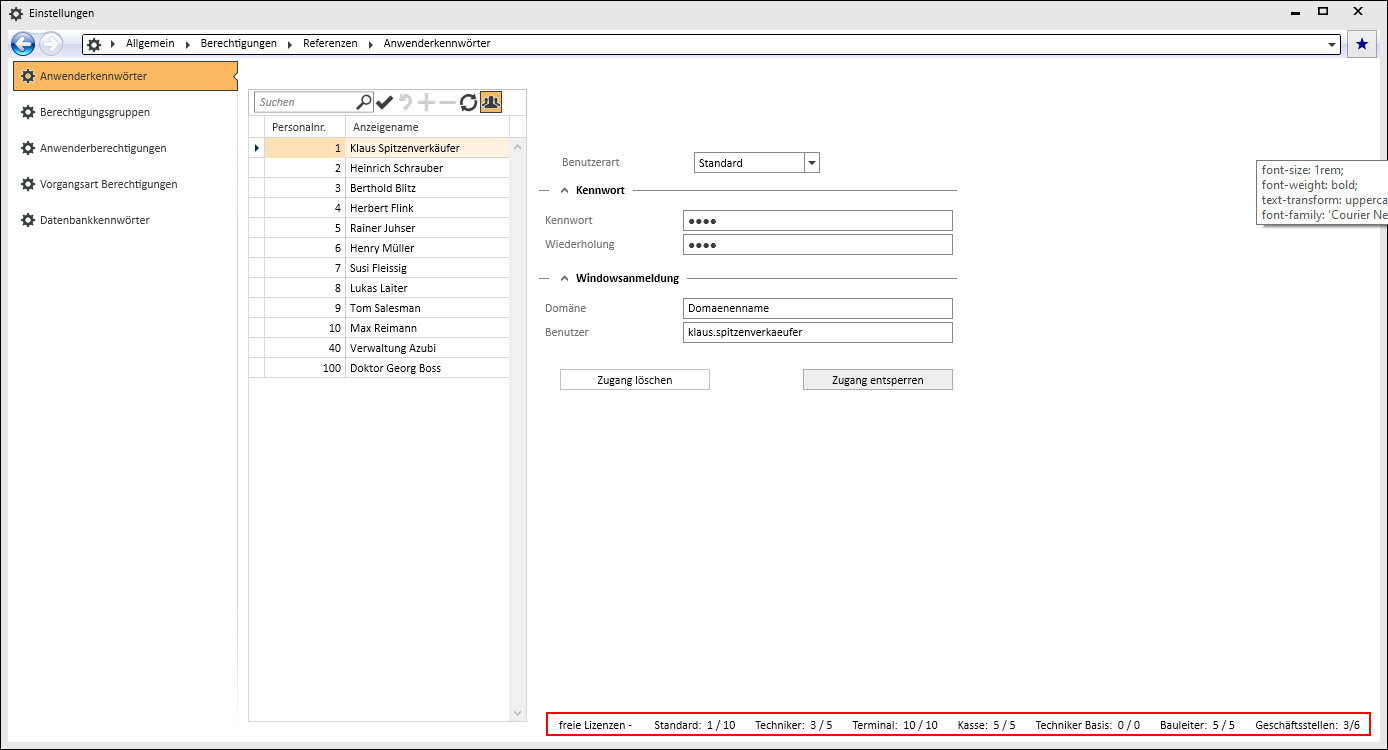Click the plus add-record icon
The width and height of the screenshot is (1388, 750).
pos(427,102)
